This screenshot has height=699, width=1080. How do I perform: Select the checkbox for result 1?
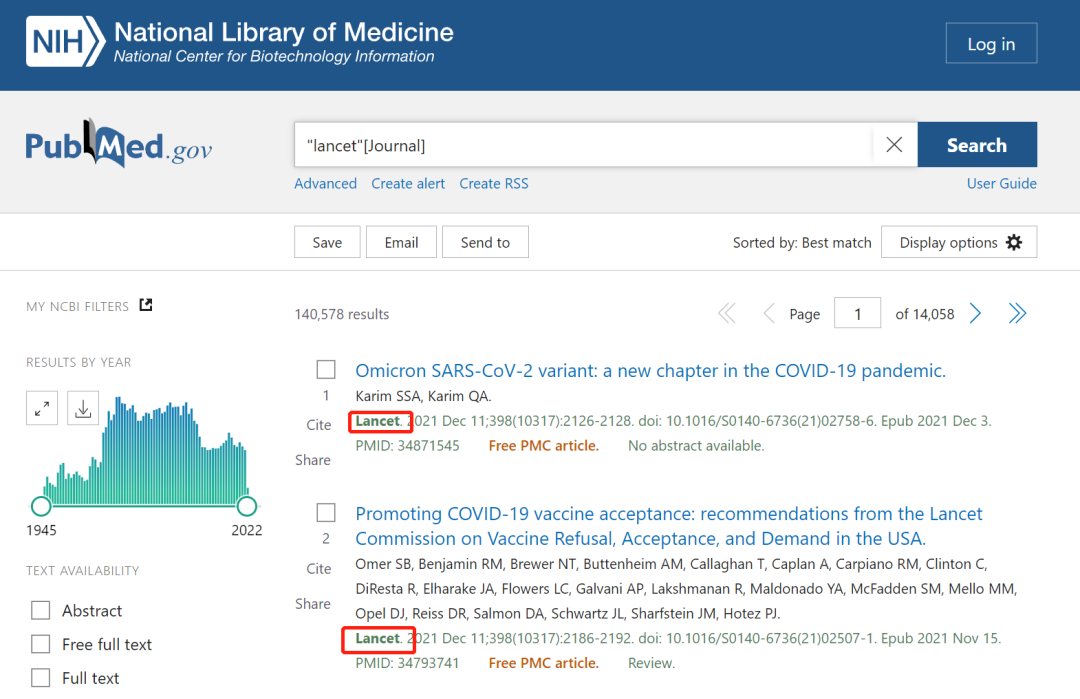(x=326, y=369)
